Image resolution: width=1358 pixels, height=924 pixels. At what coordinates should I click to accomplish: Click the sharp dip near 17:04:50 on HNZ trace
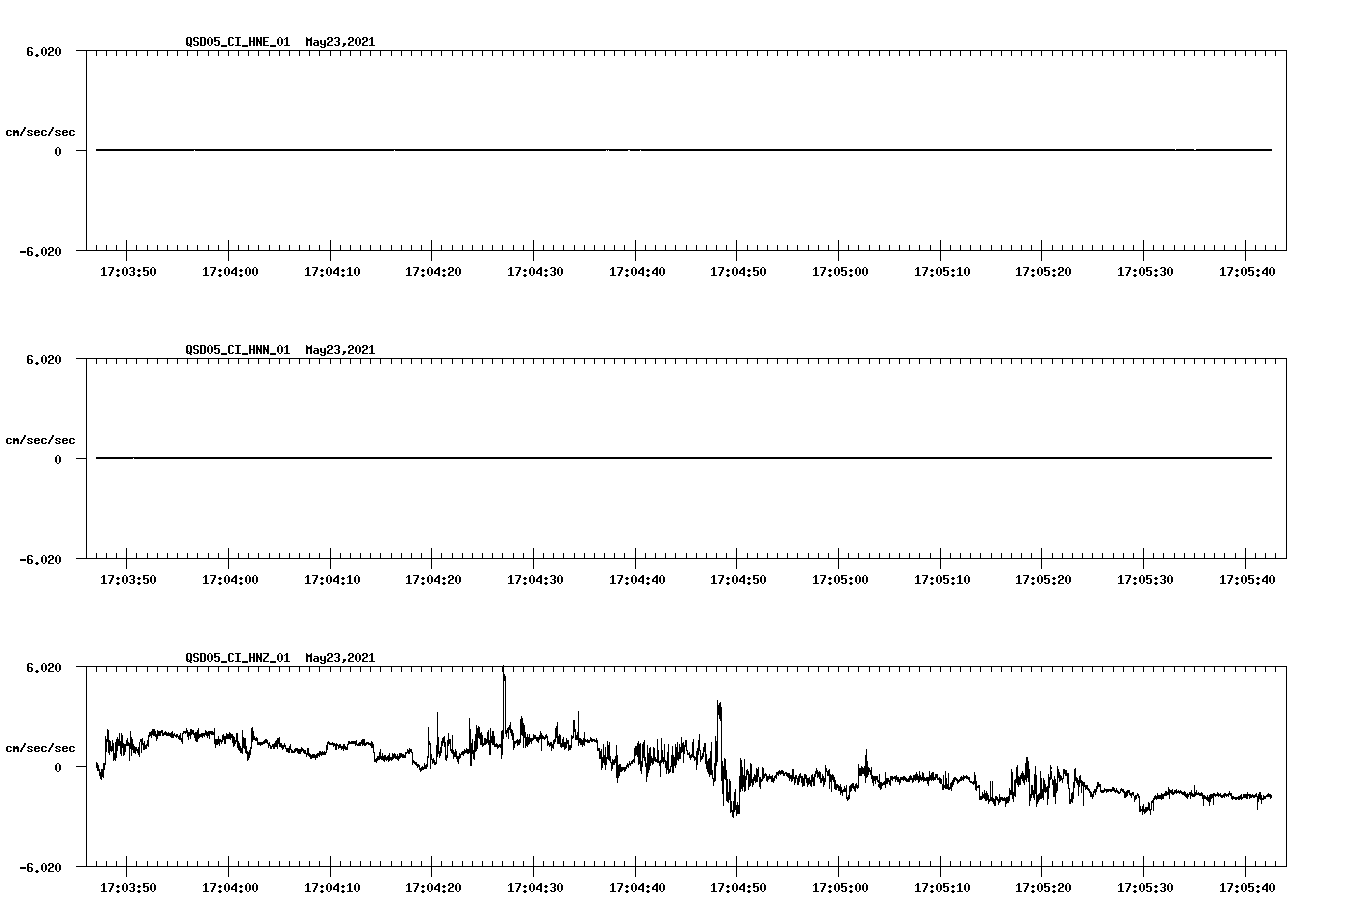coord(733,810)
